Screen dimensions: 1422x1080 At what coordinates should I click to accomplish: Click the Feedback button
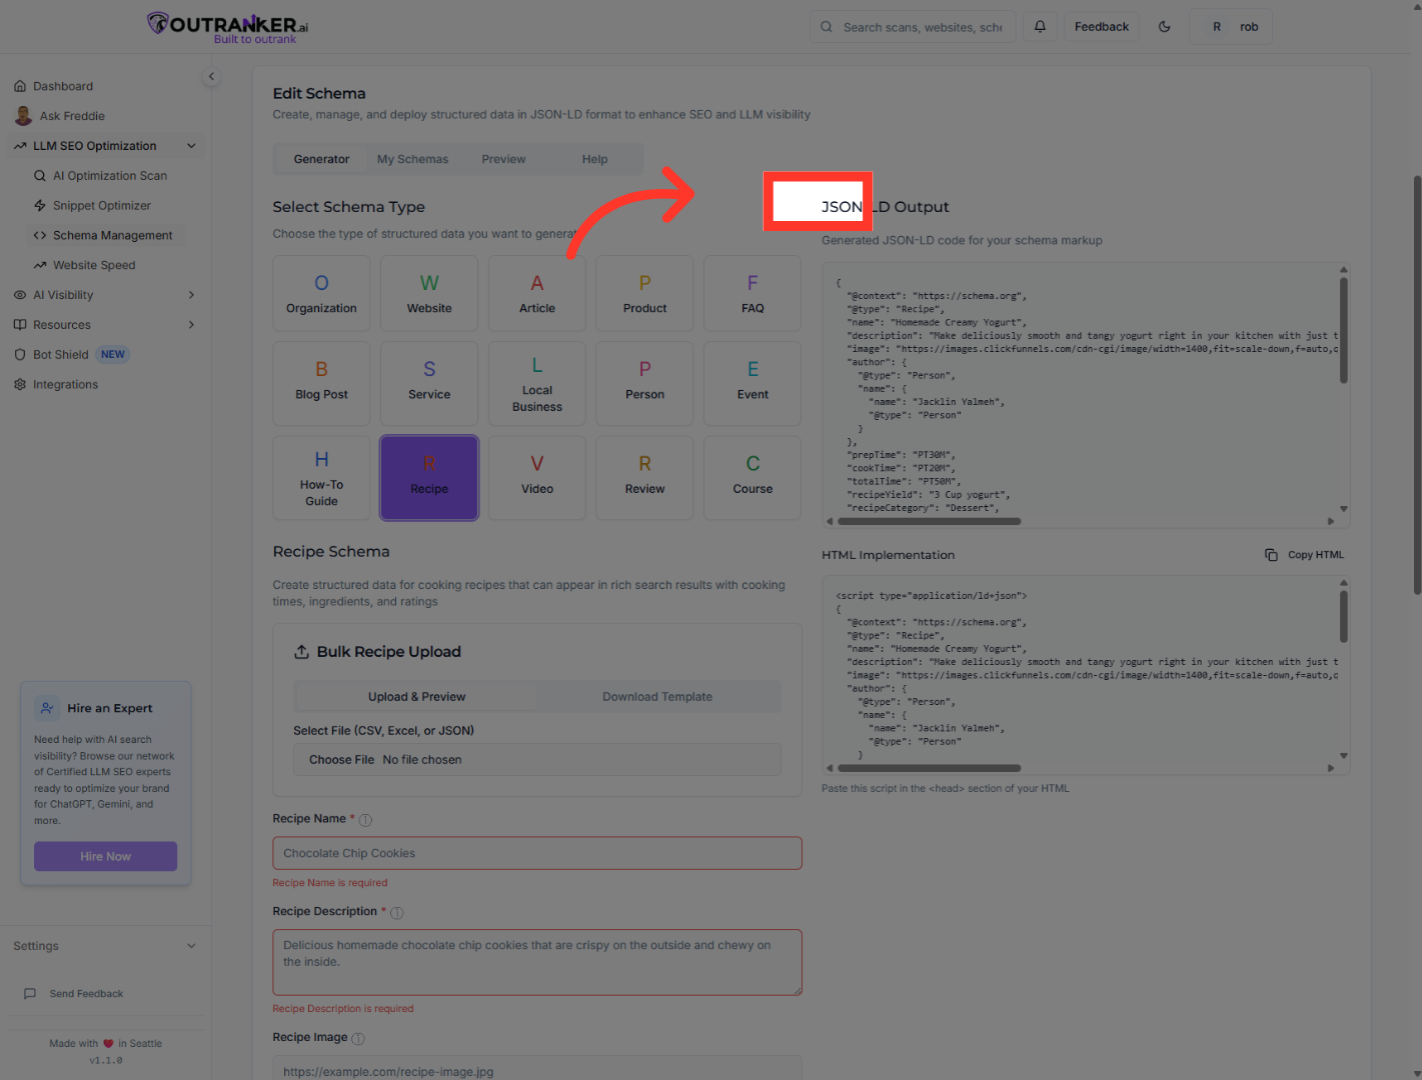[1101, 26]
